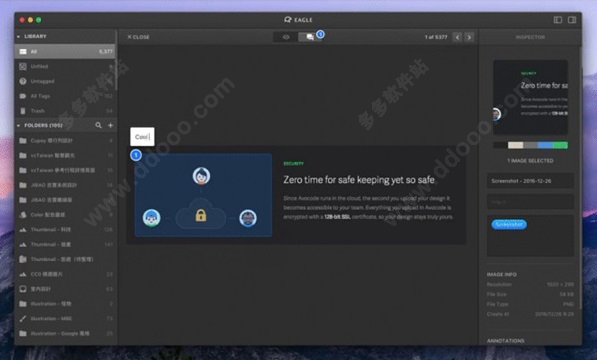Open the Cupoy folder
This screenshot has width=597, height=360.
(65, 140)
